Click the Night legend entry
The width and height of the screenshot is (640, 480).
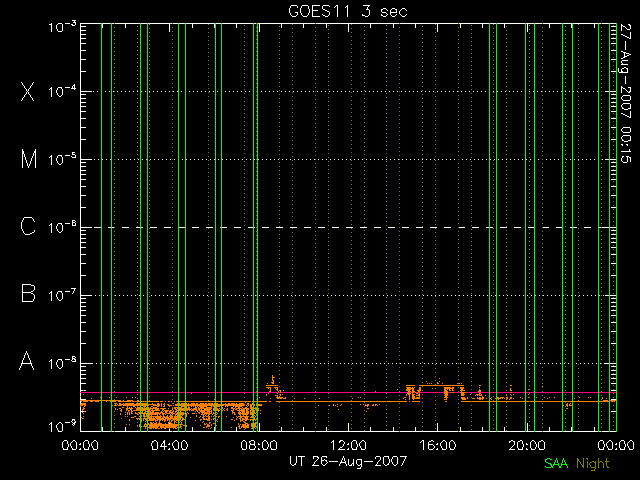[593, 464]
